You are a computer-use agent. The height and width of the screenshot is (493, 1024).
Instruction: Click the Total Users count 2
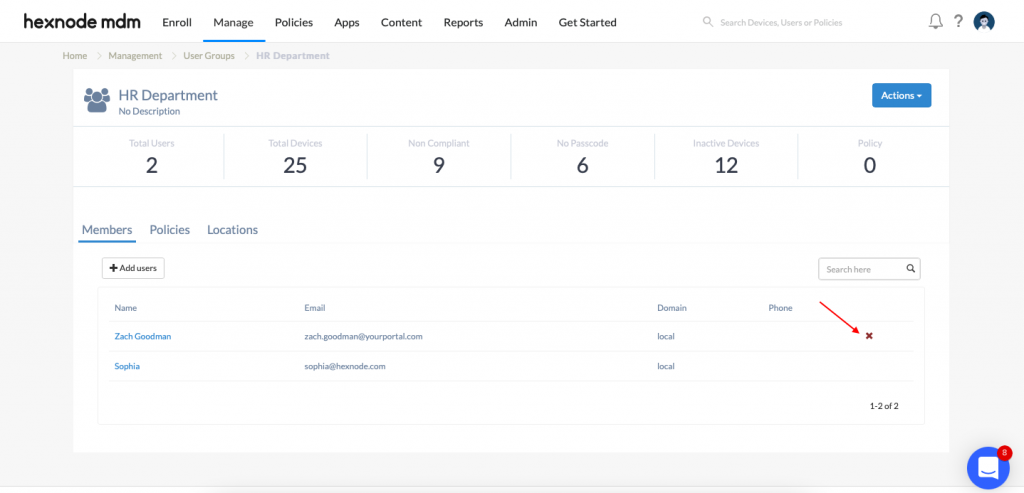click(x=152, y=165)
